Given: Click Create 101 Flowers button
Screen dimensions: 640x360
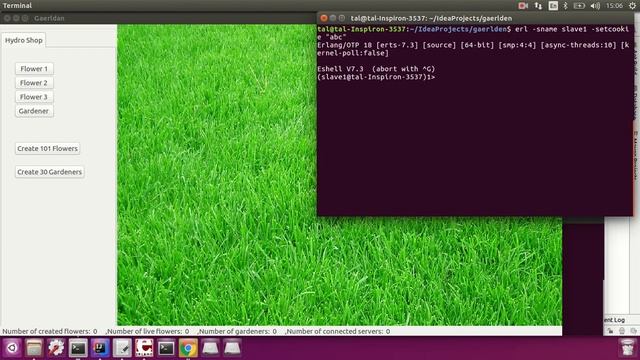Looking at the screenshot, I should tap(47, 149).
